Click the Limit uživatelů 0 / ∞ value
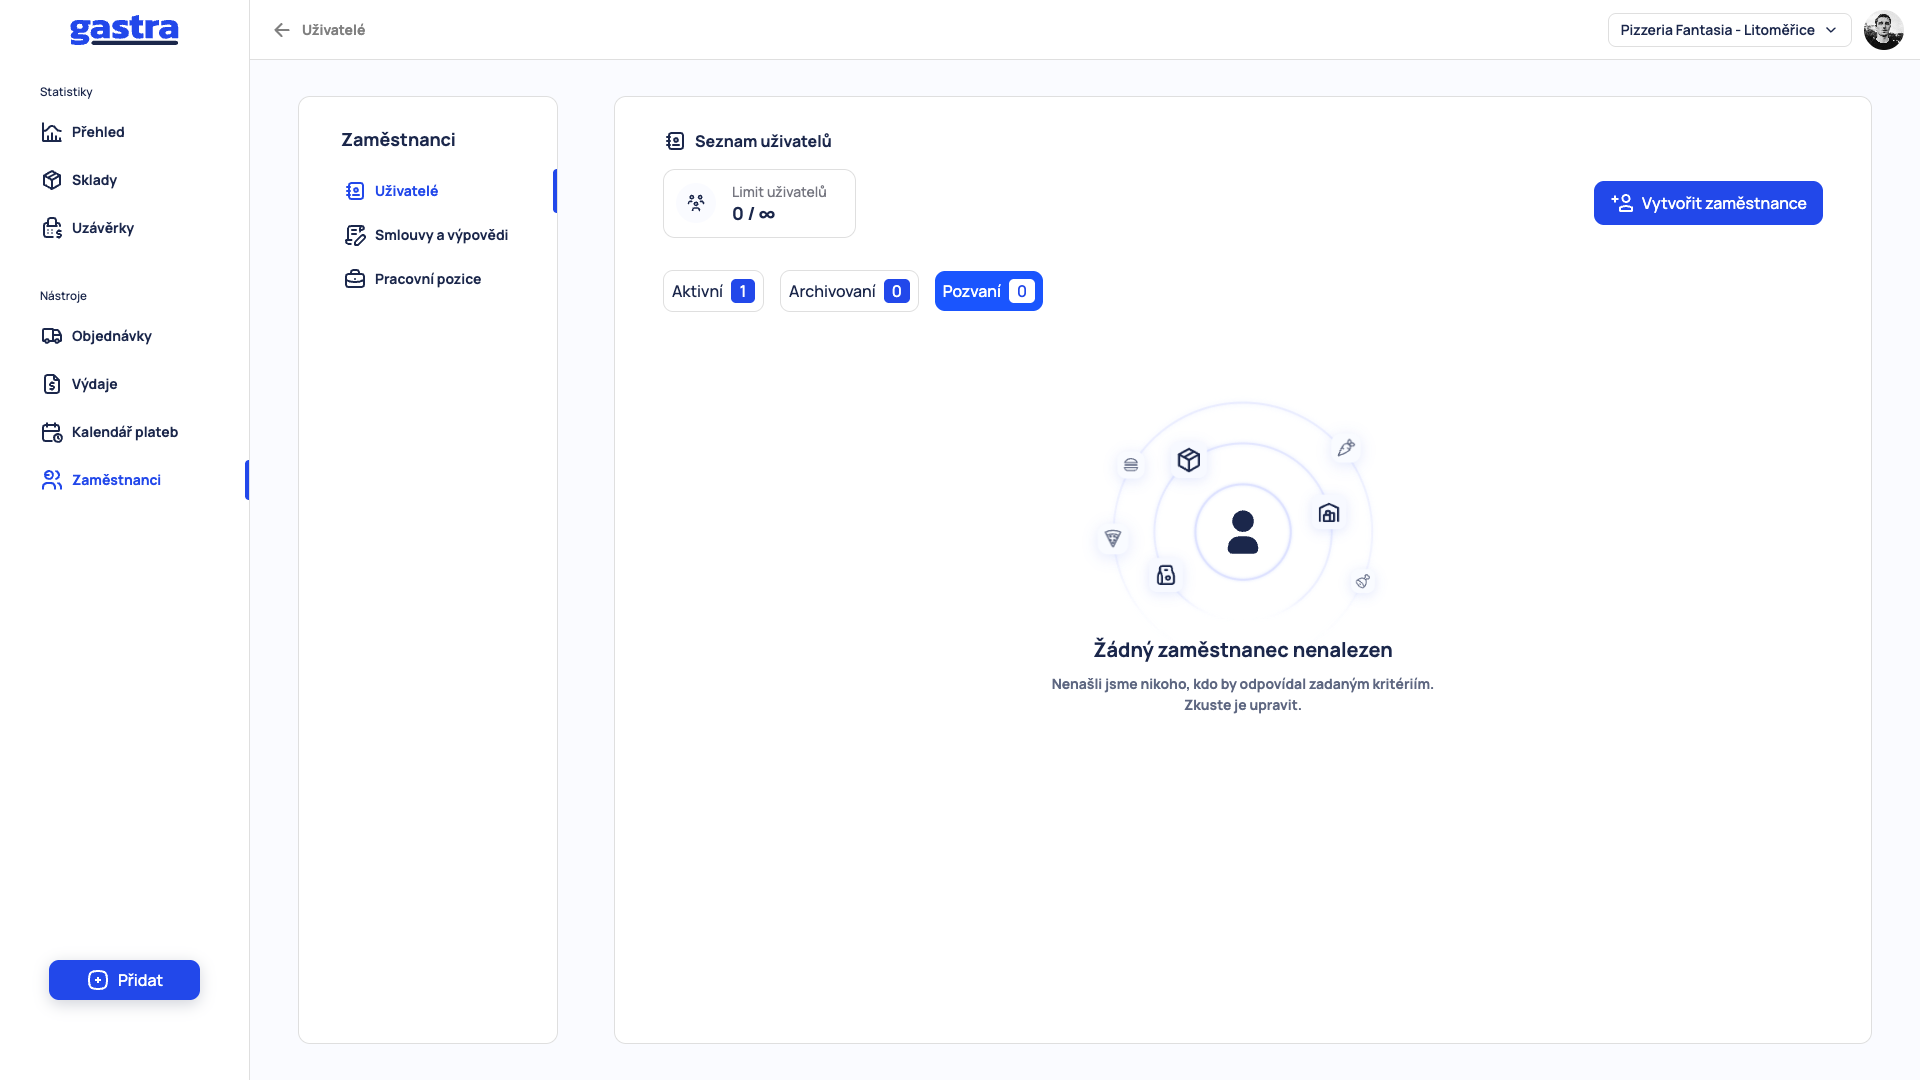 pyautogui.click(x=753, y=214)
